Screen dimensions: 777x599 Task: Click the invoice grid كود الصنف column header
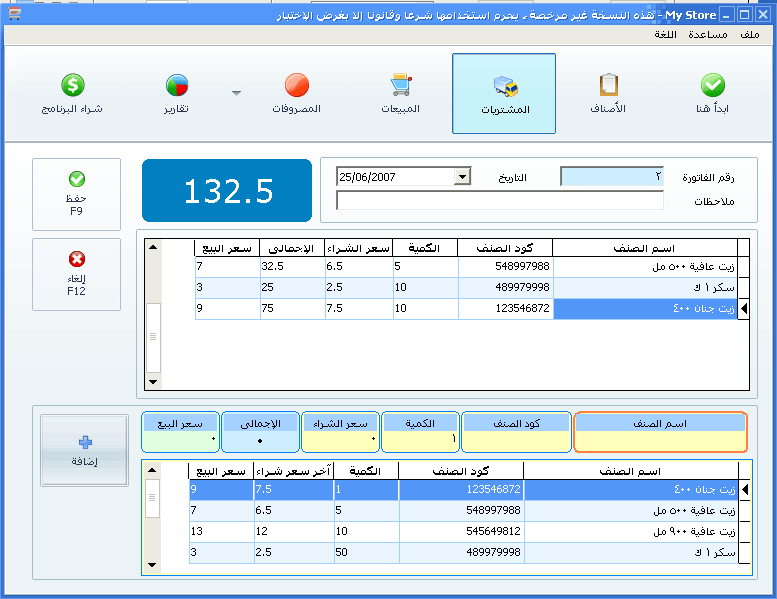[x=505, y=248]
